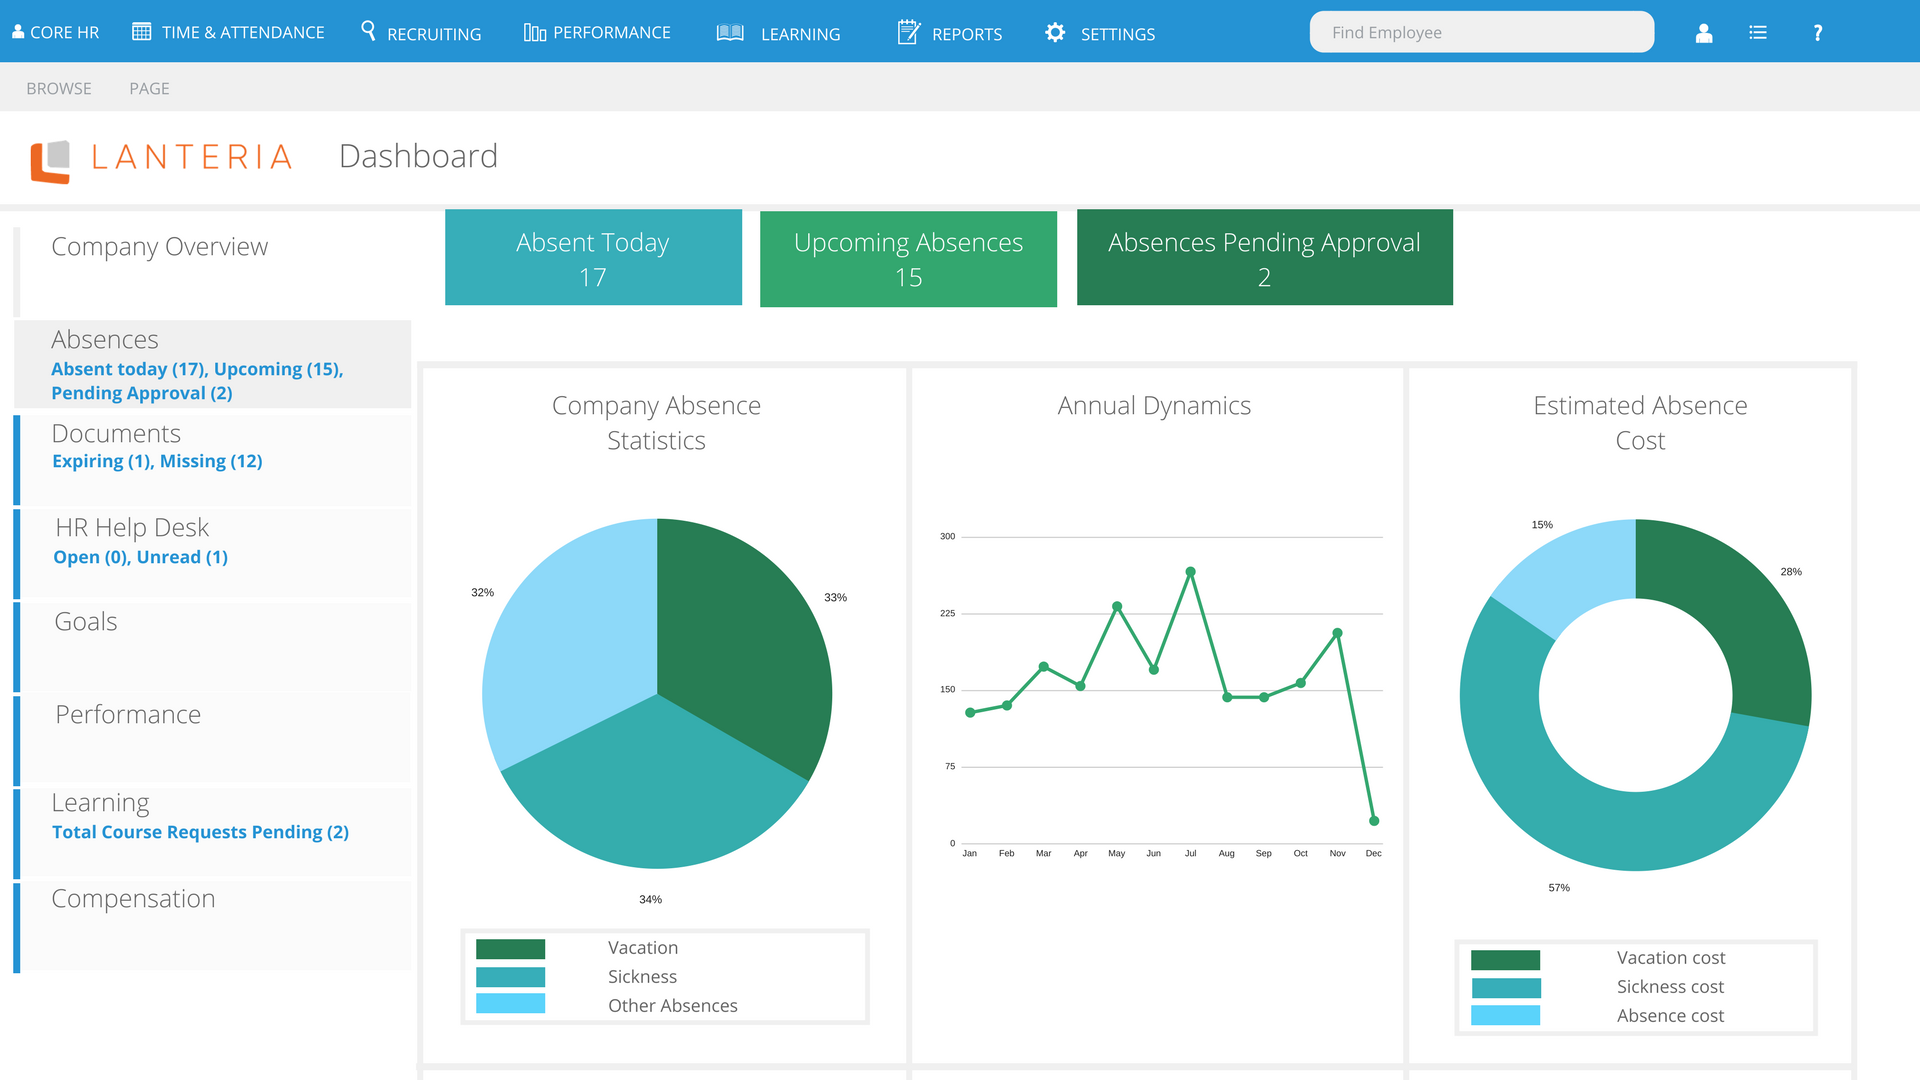Screen dimensions: 1920x1080
Task: Click the Recruiting magnifier icon
Action: pyautogui.click(x=368, y=32)
